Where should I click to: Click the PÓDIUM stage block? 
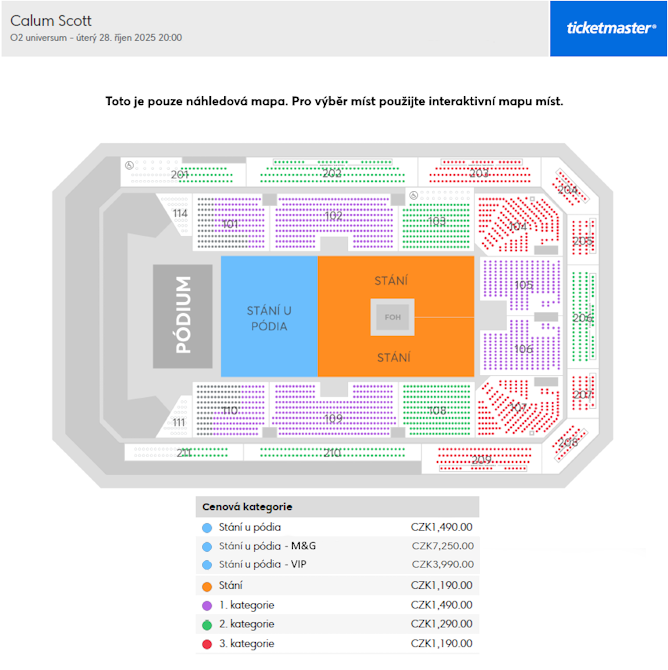point(183,316)
